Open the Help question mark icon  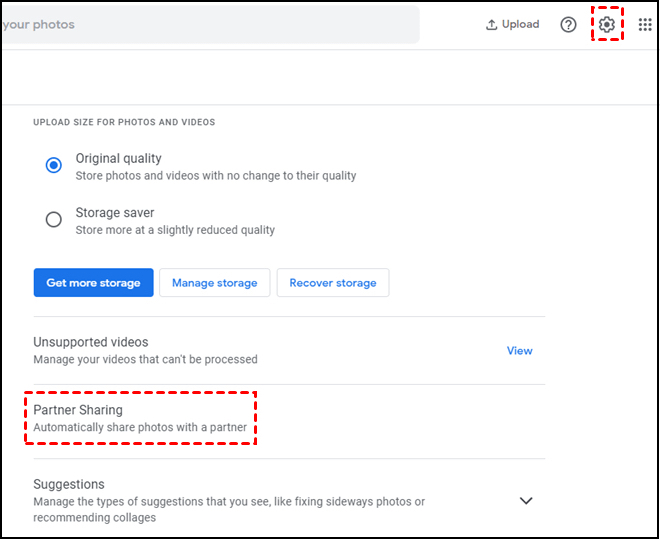point(568,25)
